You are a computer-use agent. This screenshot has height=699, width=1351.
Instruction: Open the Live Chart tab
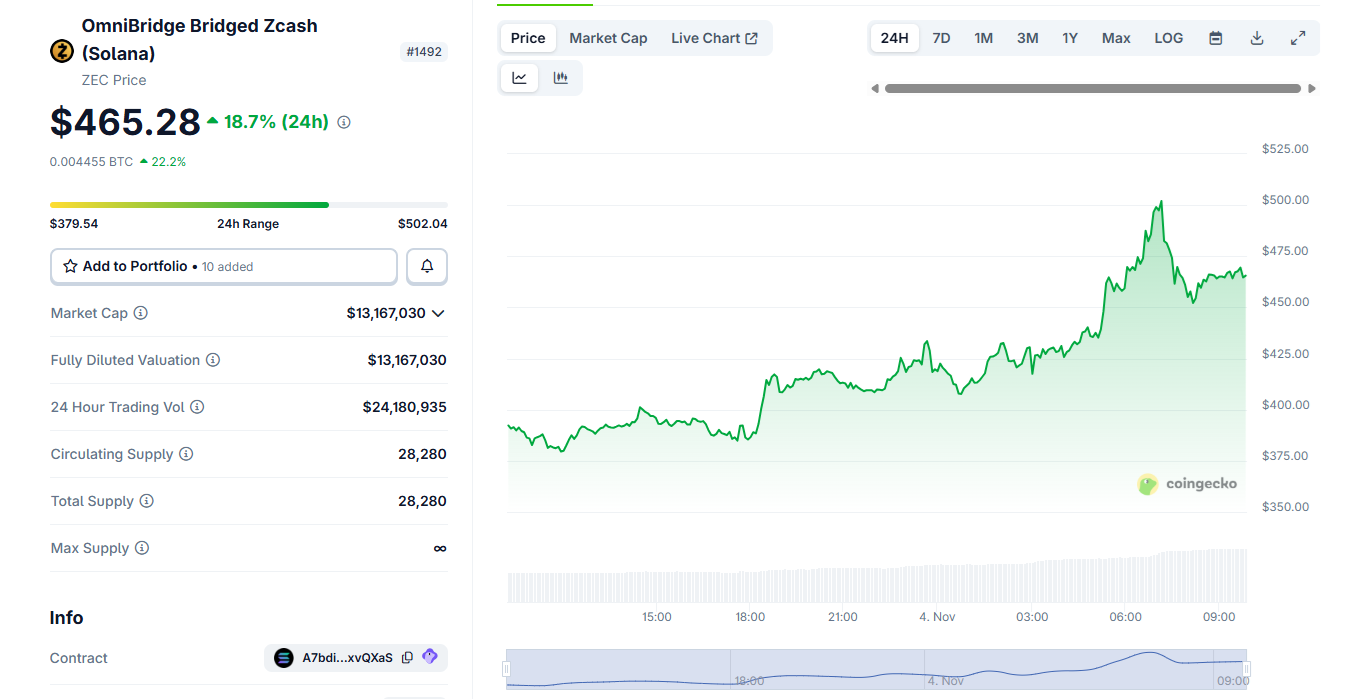tap(715, 37)
